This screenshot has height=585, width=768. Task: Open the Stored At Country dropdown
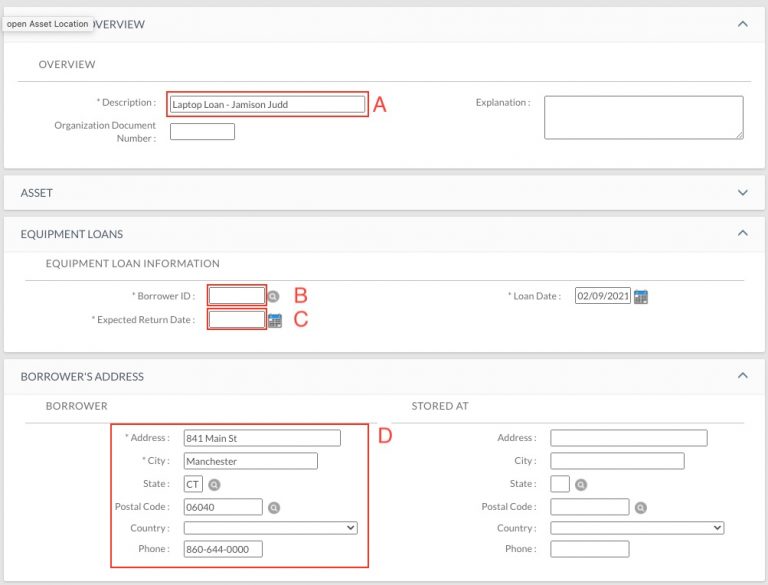(x=637, y=528)
